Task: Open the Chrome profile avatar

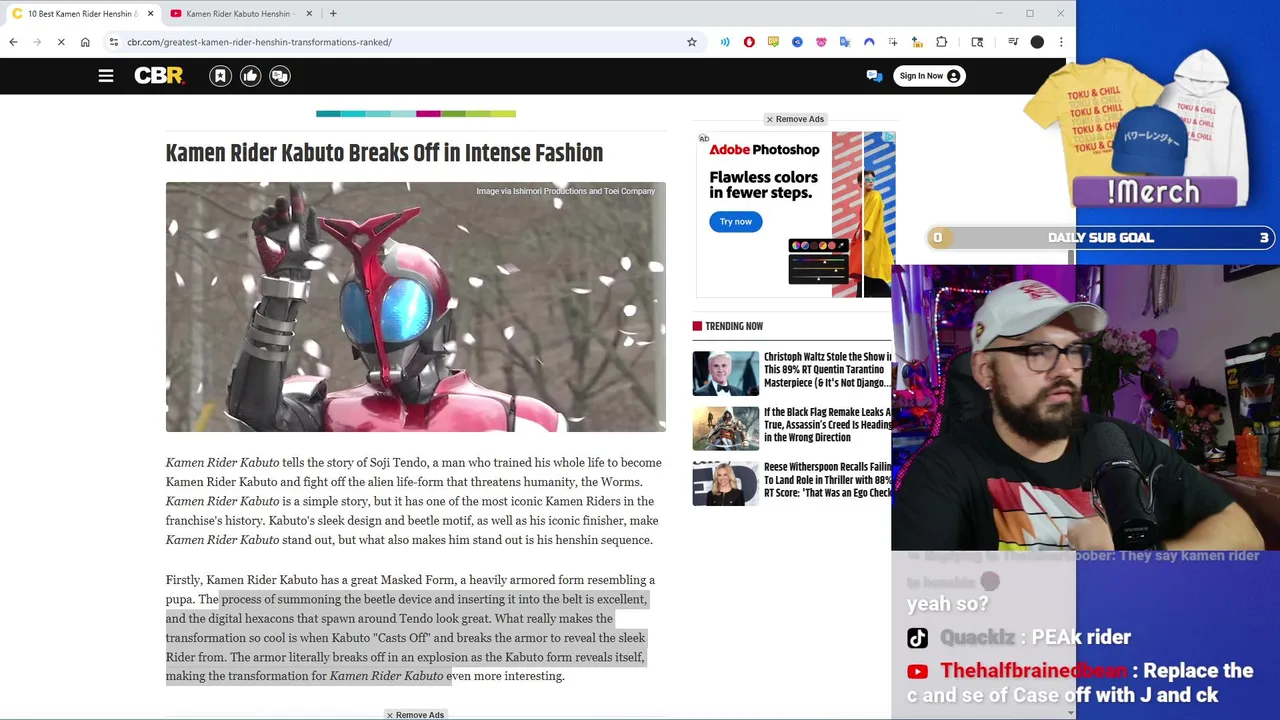Action: point(1037,42)
